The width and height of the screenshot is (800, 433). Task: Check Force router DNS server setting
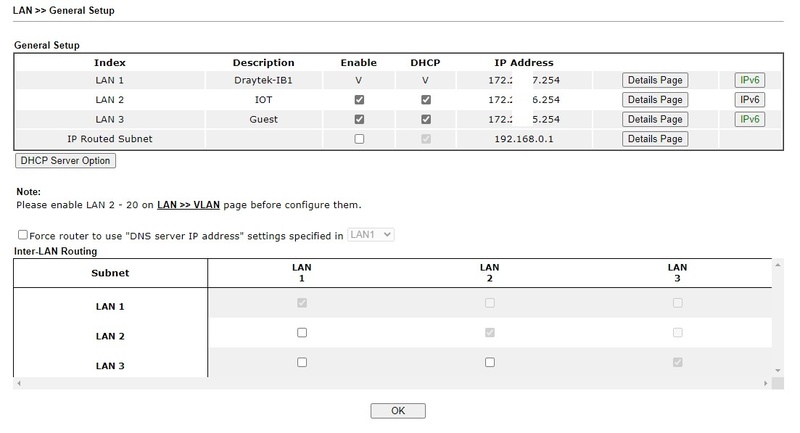tap(23, 235)
